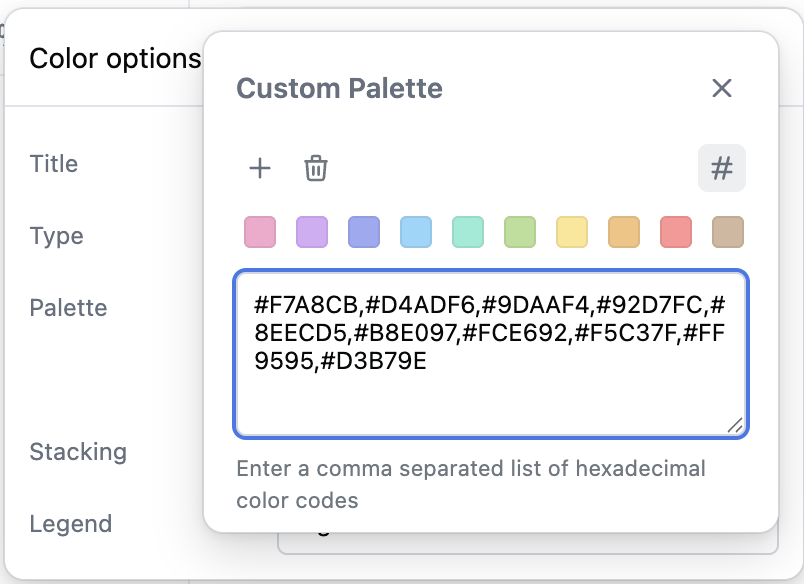804x584 pixels.
Task: Select the light sky blue swatch
Action: 416,232
